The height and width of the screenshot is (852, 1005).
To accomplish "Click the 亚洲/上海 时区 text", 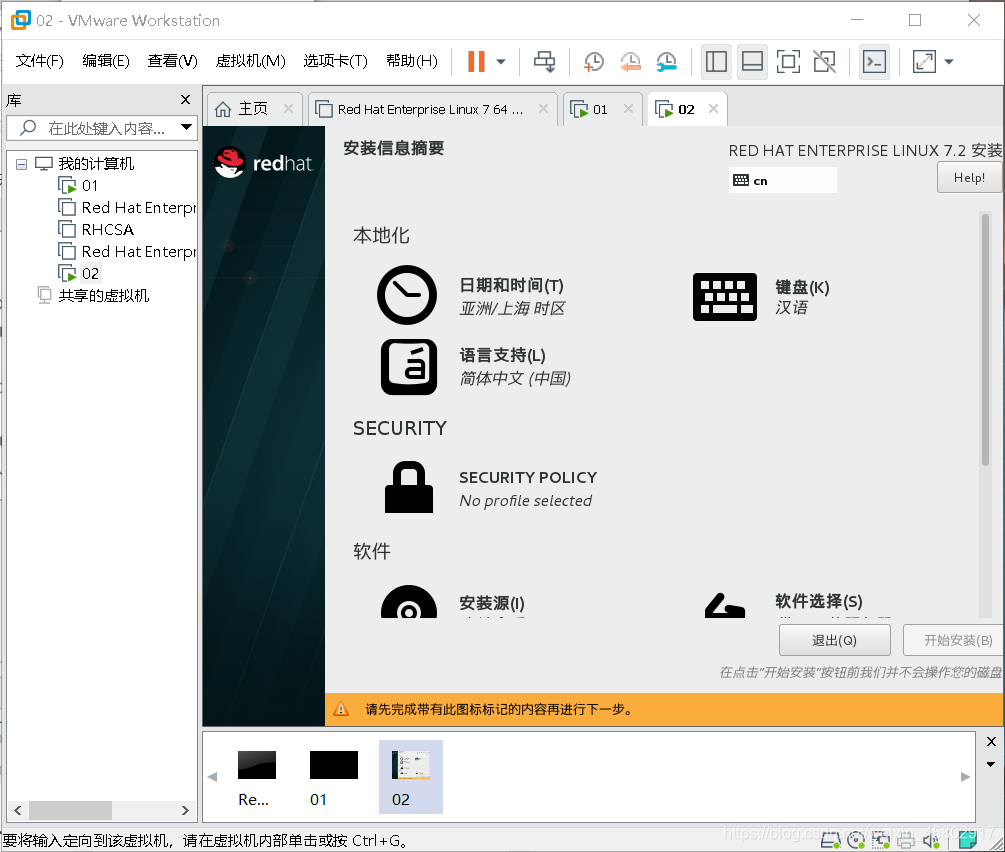I will pos(513,308).
